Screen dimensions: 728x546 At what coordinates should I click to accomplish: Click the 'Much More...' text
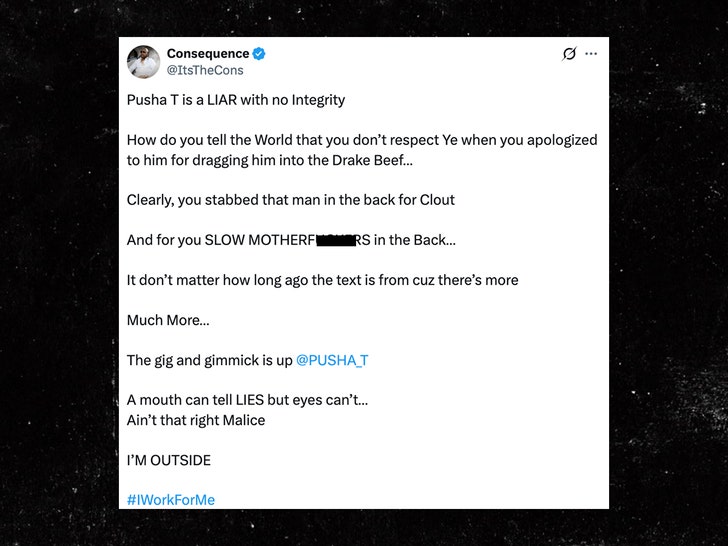pos(168,320)
